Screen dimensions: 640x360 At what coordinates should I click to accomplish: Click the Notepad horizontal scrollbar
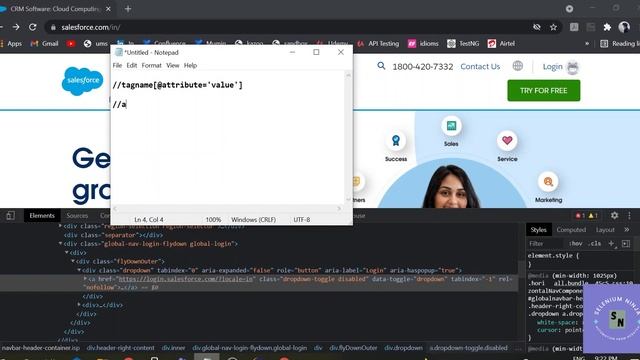tap(227, 209)
